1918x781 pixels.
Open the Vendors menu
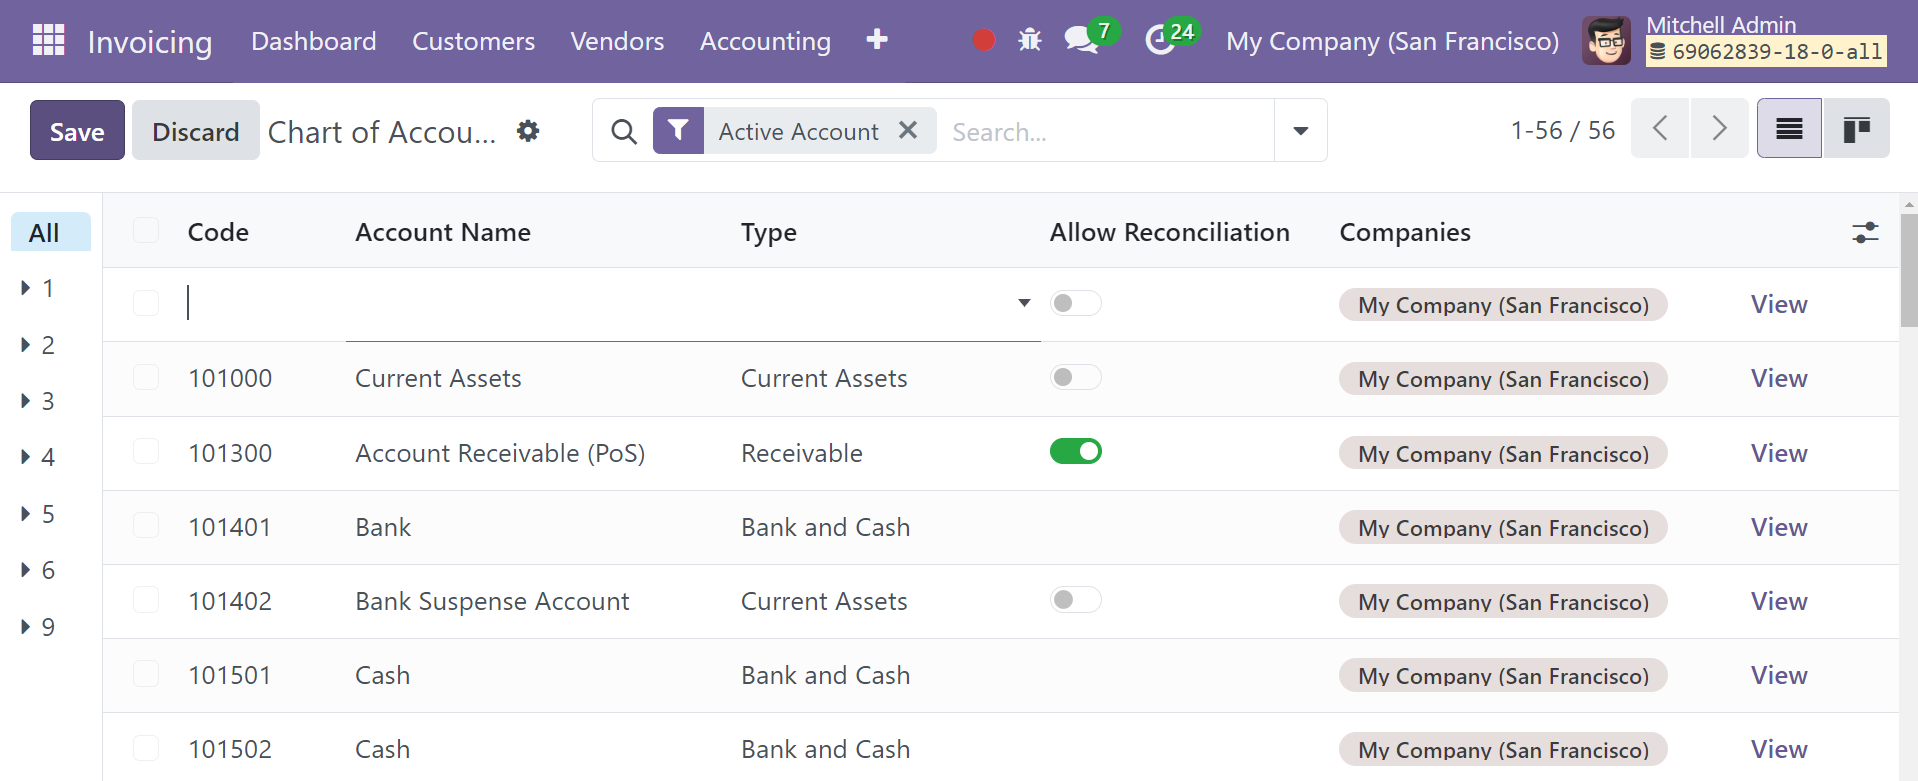(x=617, y=41)
